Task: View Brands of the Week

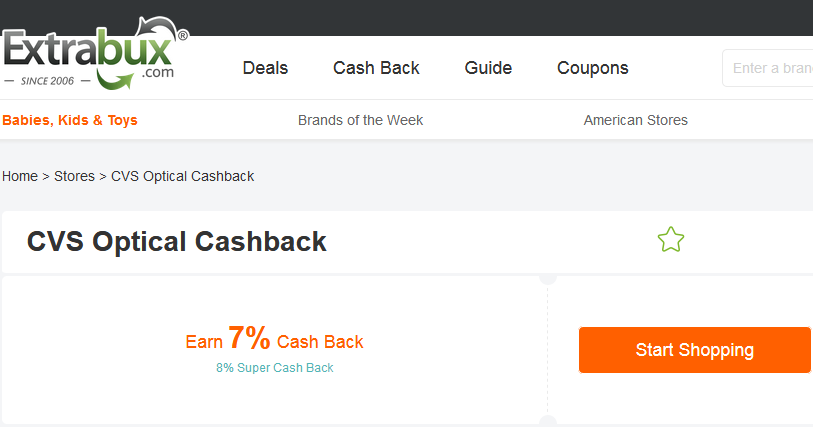Action: pyautogui.click(x=360, y=120)
